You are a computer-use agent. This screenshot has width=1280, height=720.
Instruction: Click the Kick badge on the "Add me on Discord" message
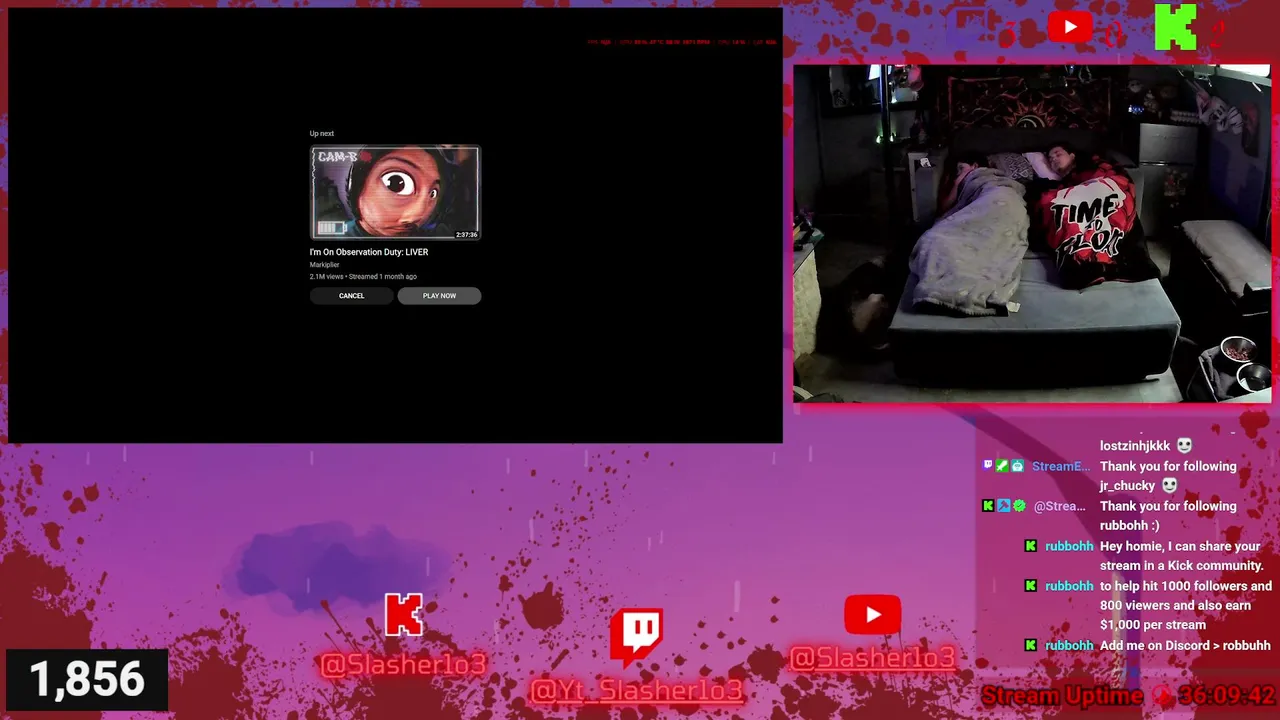[1031, 645]
